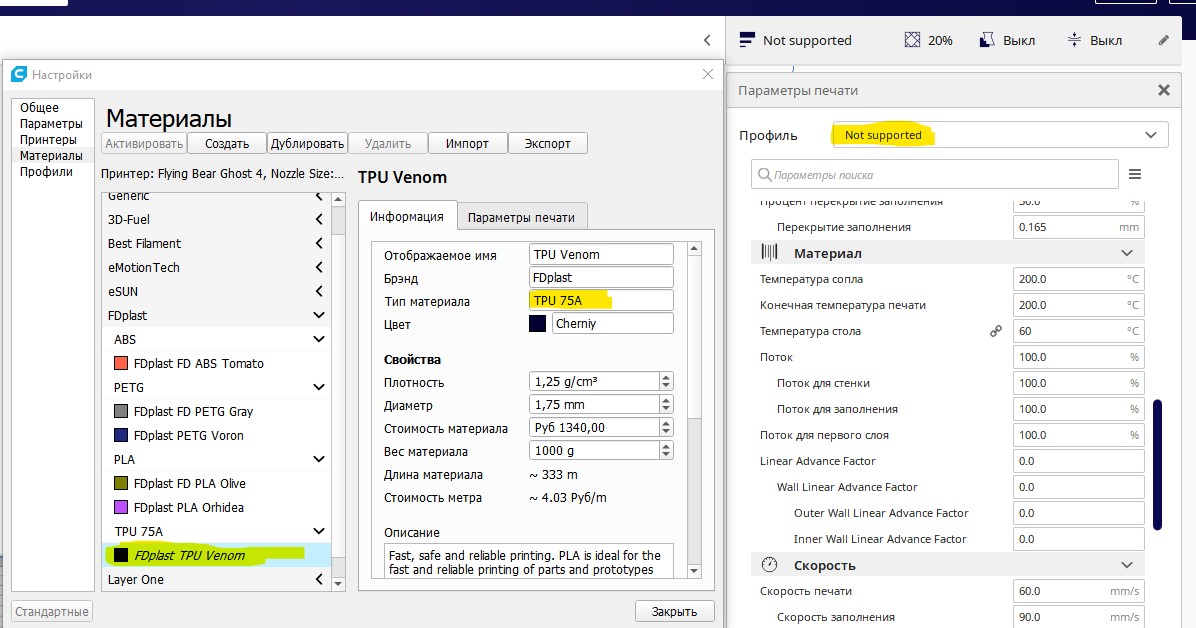The width and height of the screenshot is (1196, 628).
Task: Click the Активировать button
Action: click(x=143, y=143)
